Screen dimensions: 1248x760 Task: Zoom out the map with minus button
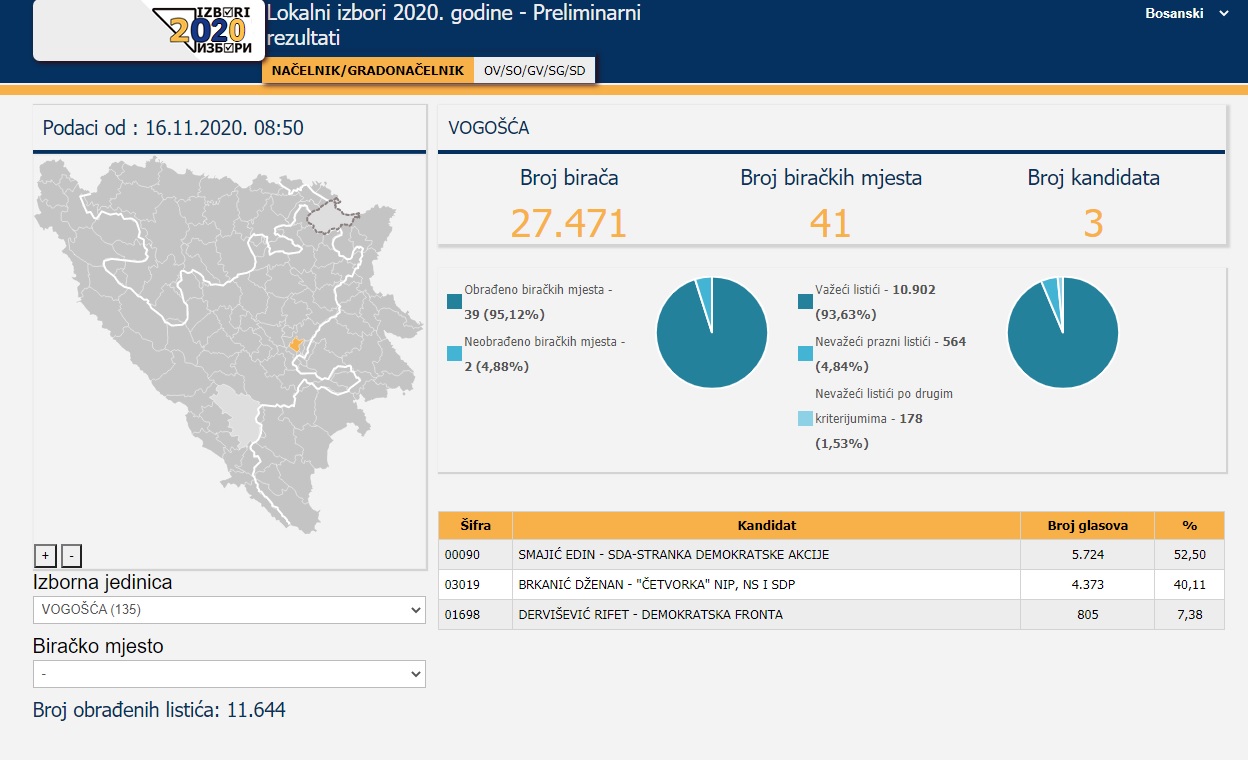(71, 556)
